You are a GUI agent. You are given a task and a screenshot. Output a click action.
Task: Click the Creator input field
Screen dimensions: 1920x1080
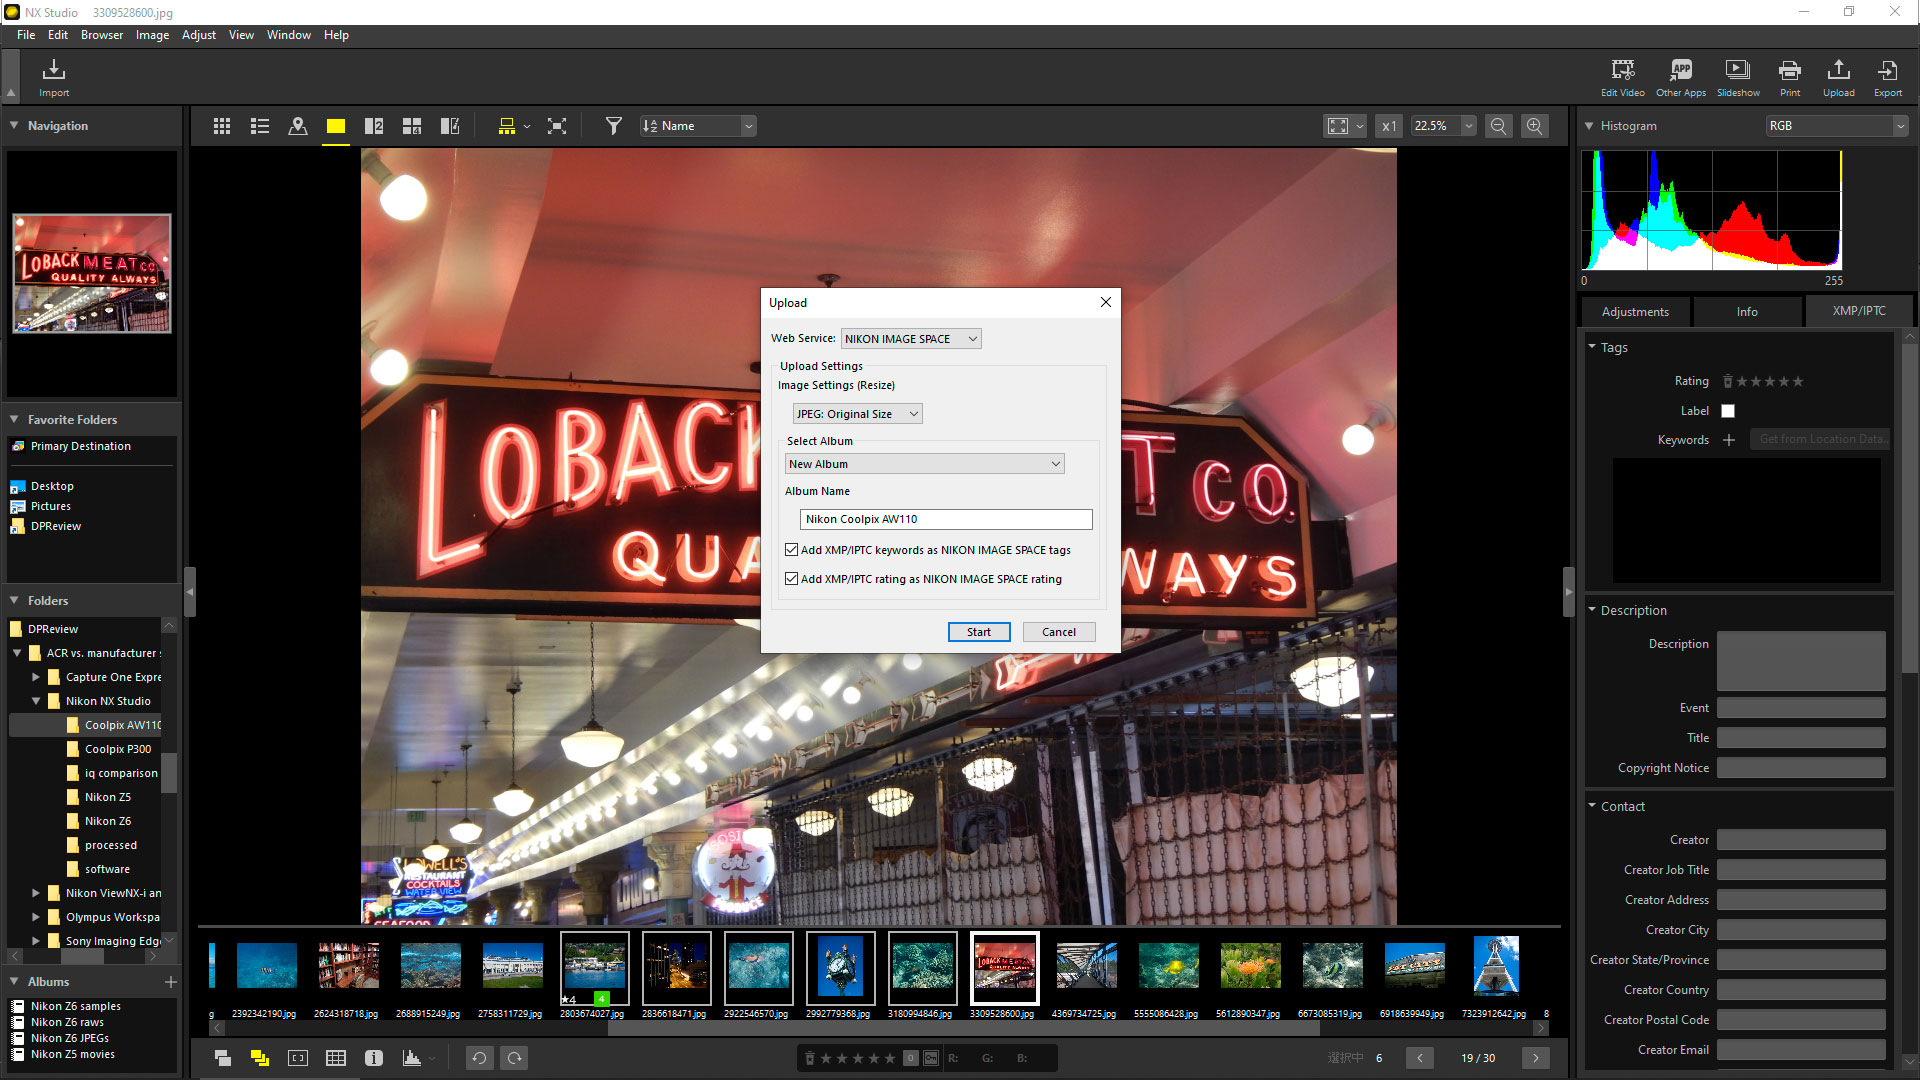point(1801,840)
